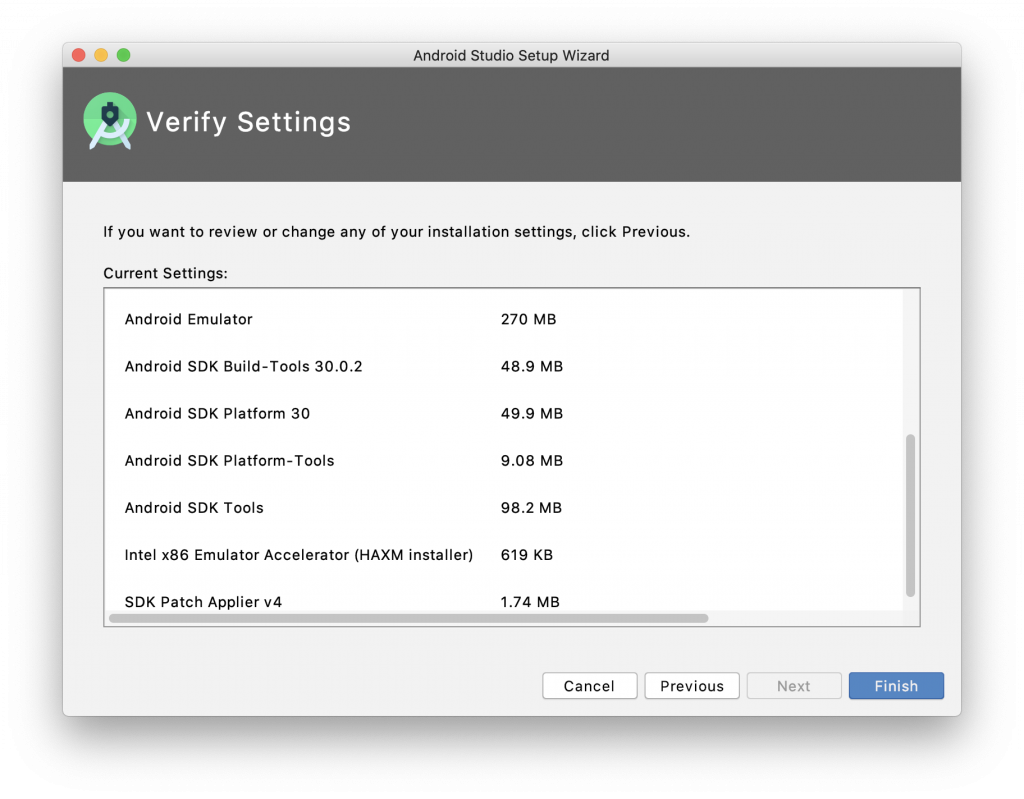Click the 48.9 MB size value
The width and height of the screenshot is (1024, 799).
[532, 366]
